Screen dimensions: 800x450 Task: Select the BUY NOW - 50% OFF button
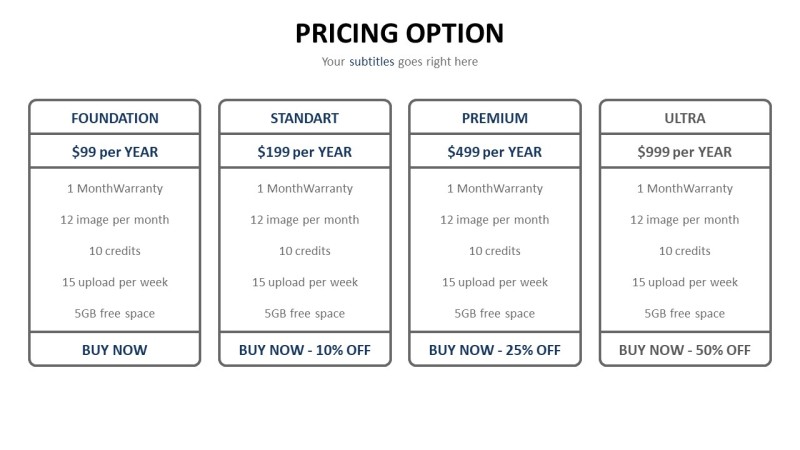coord(685,350)
